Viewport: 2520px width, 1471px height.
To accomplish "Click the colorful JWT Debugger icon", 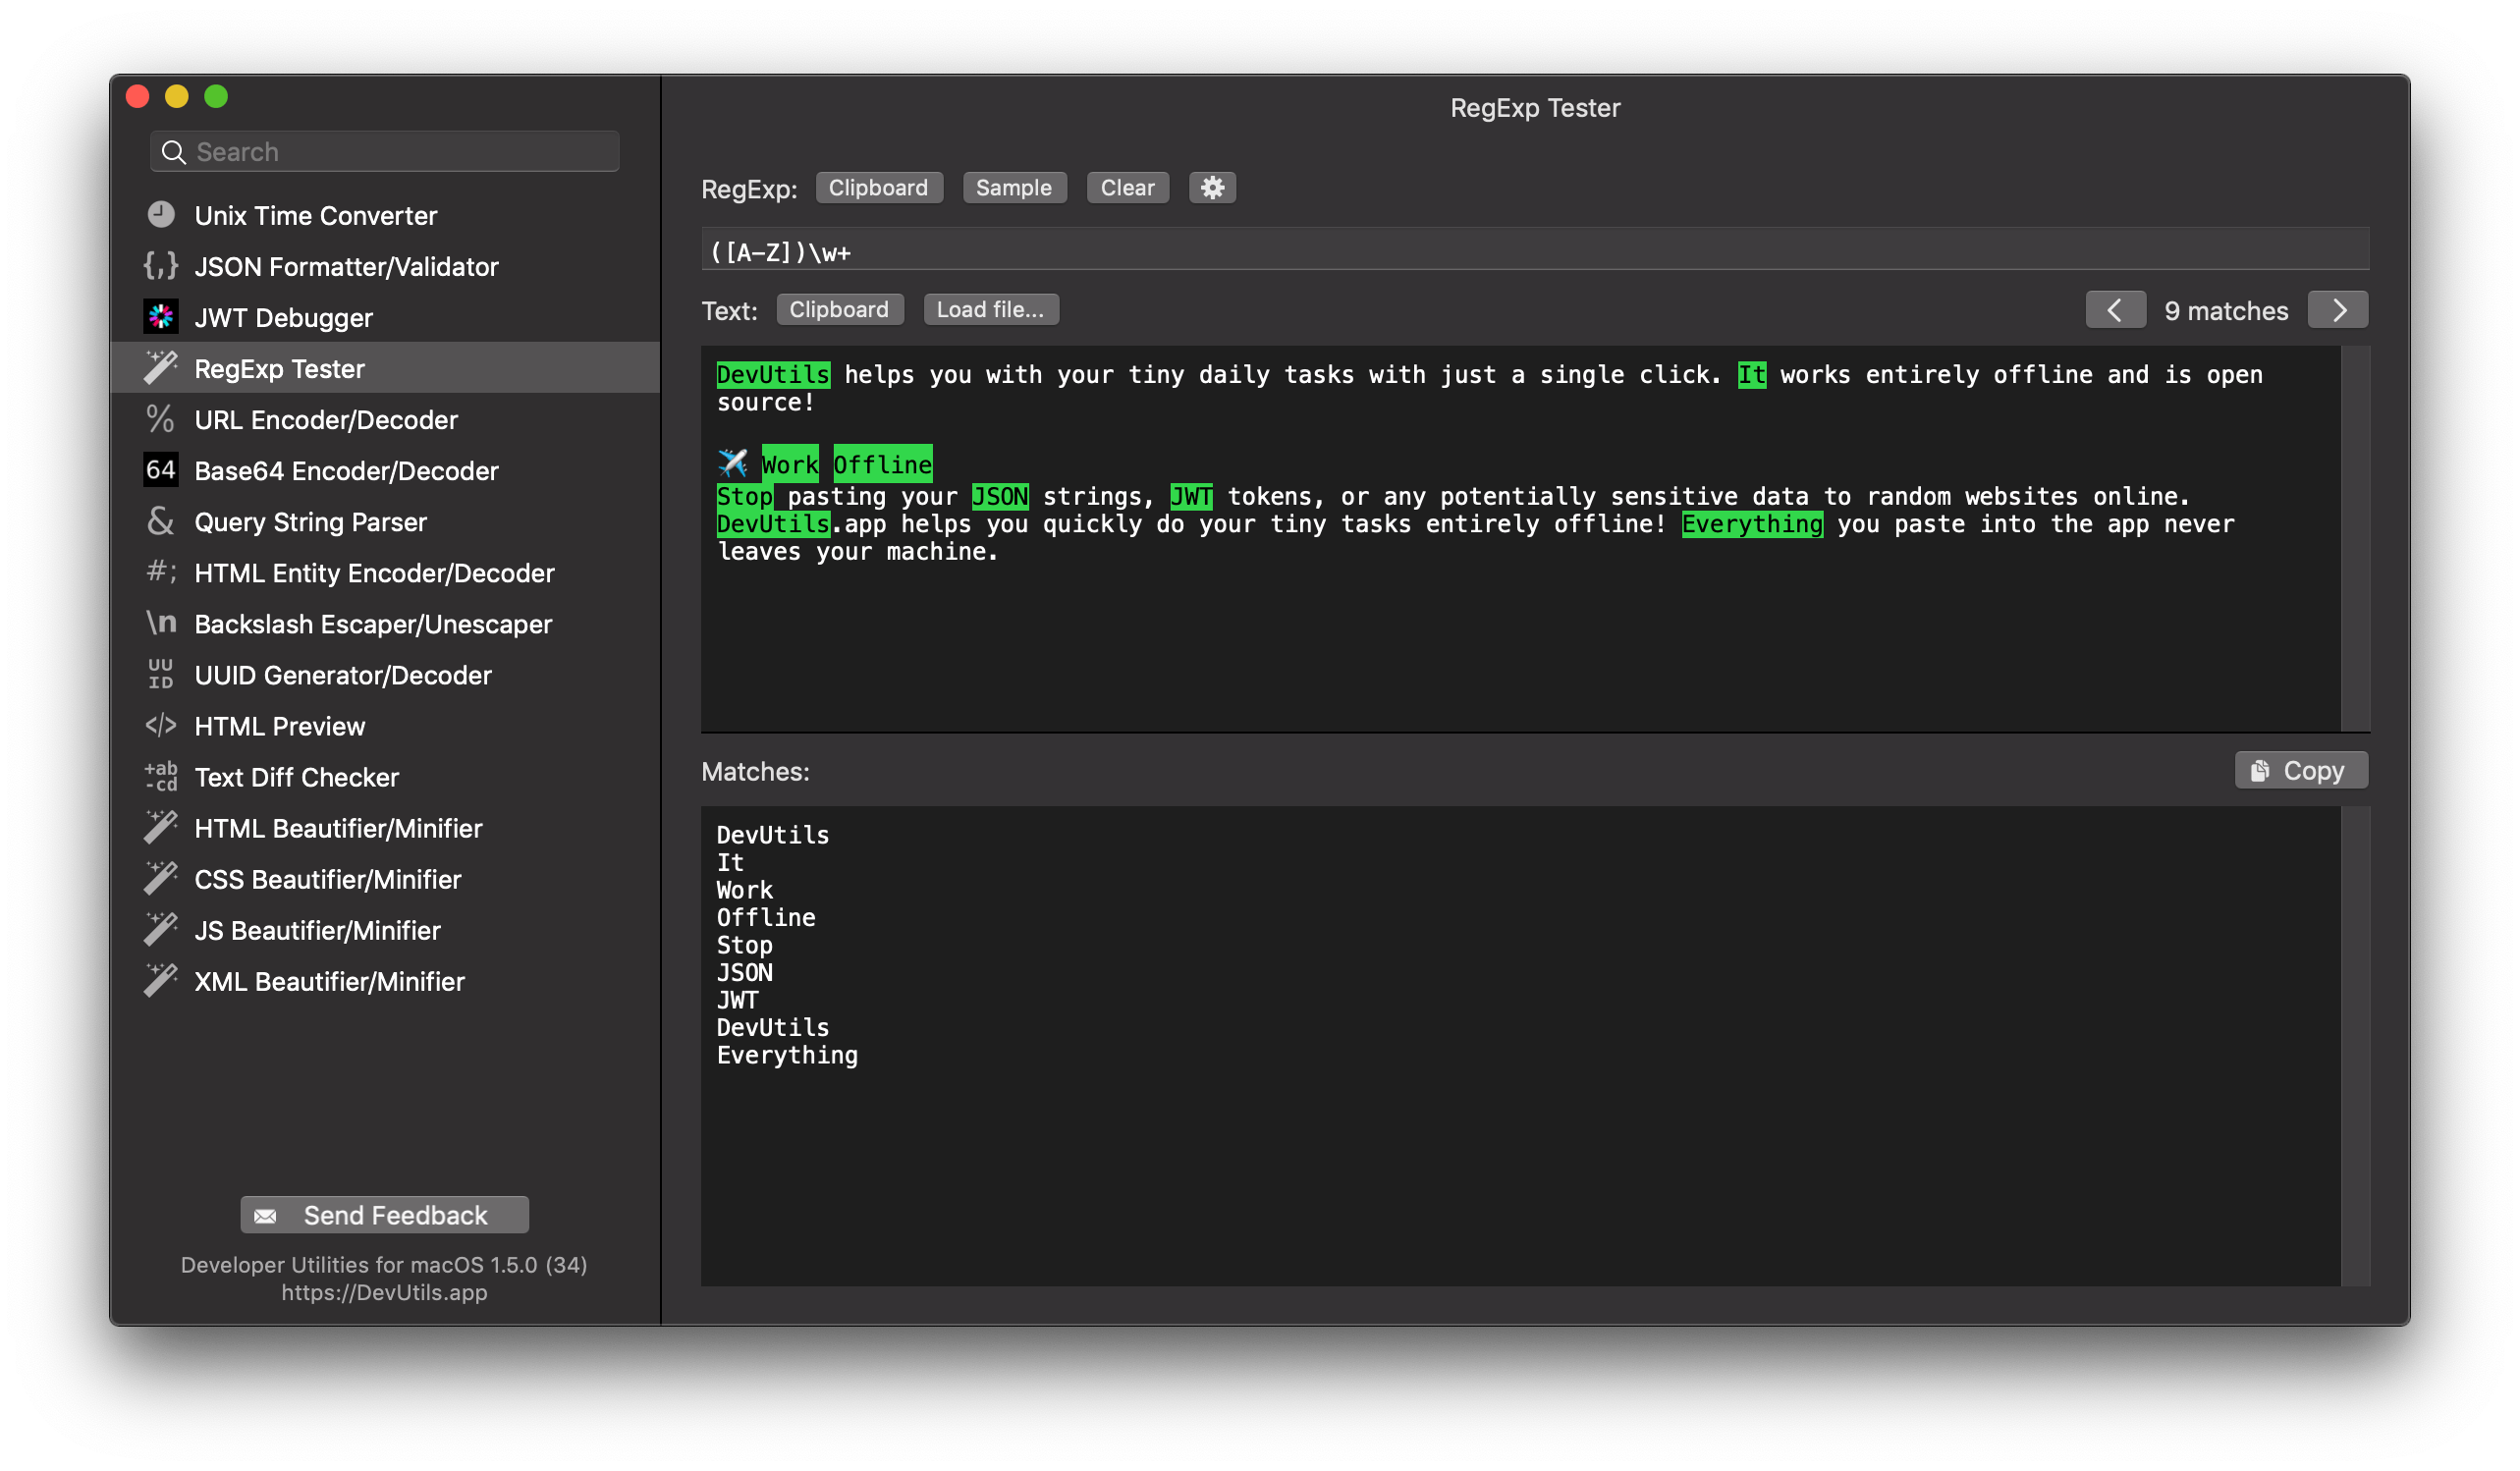I will (x=161, y=317).
